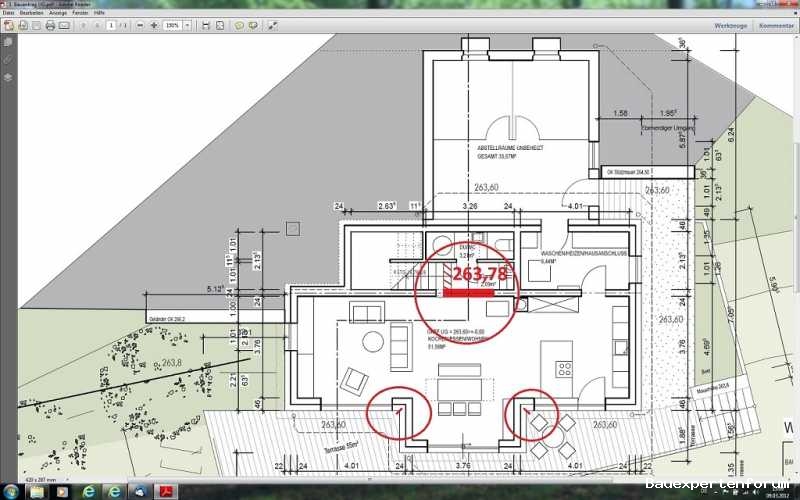Viewport: 800px width, 500px height.
Task: Open the Datei menu
Action: (8, 12)
